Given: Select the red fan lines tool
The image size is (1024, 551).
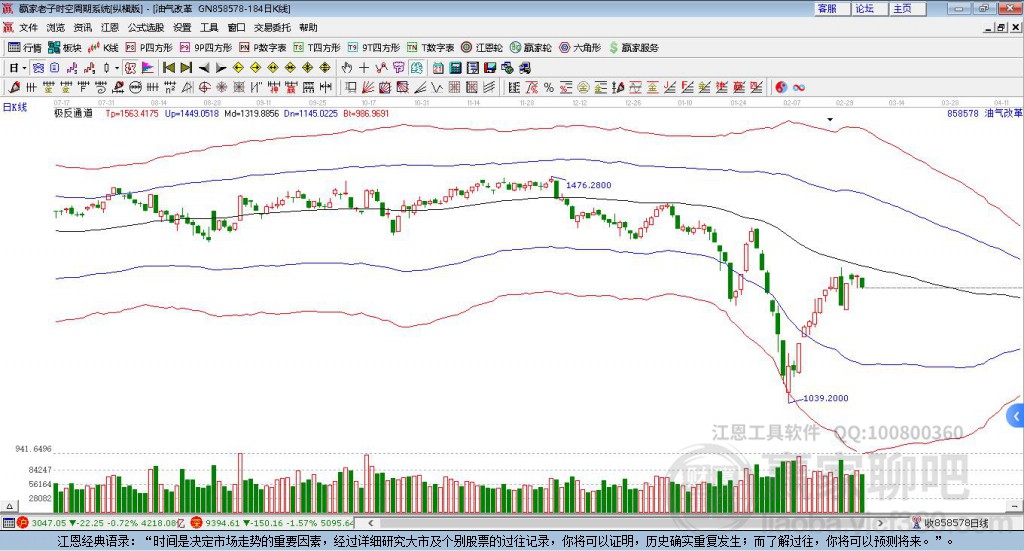Looking at the screenshot, I should pos(368,87).
